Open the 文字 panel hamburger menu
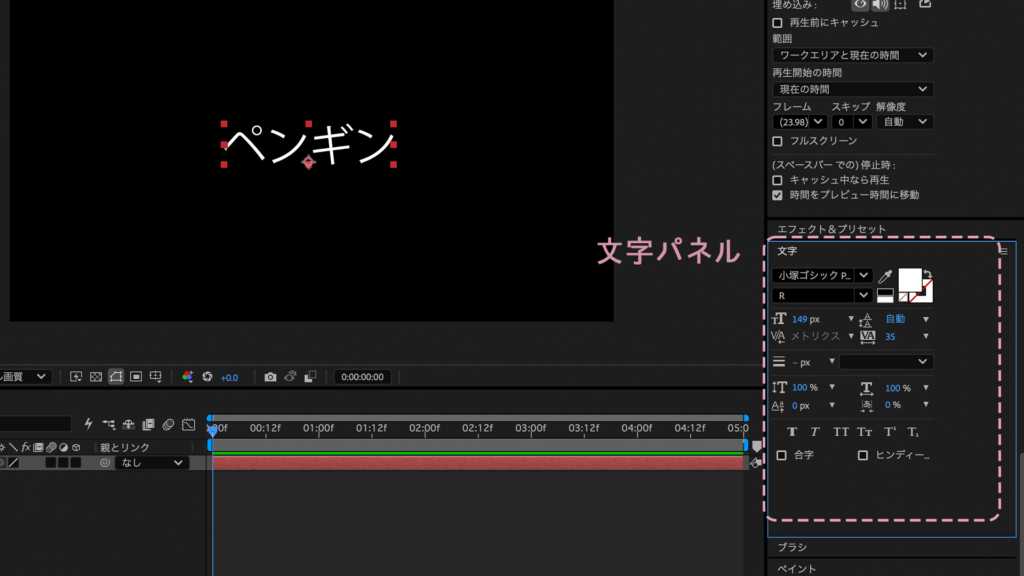 tap(1004, 251)
